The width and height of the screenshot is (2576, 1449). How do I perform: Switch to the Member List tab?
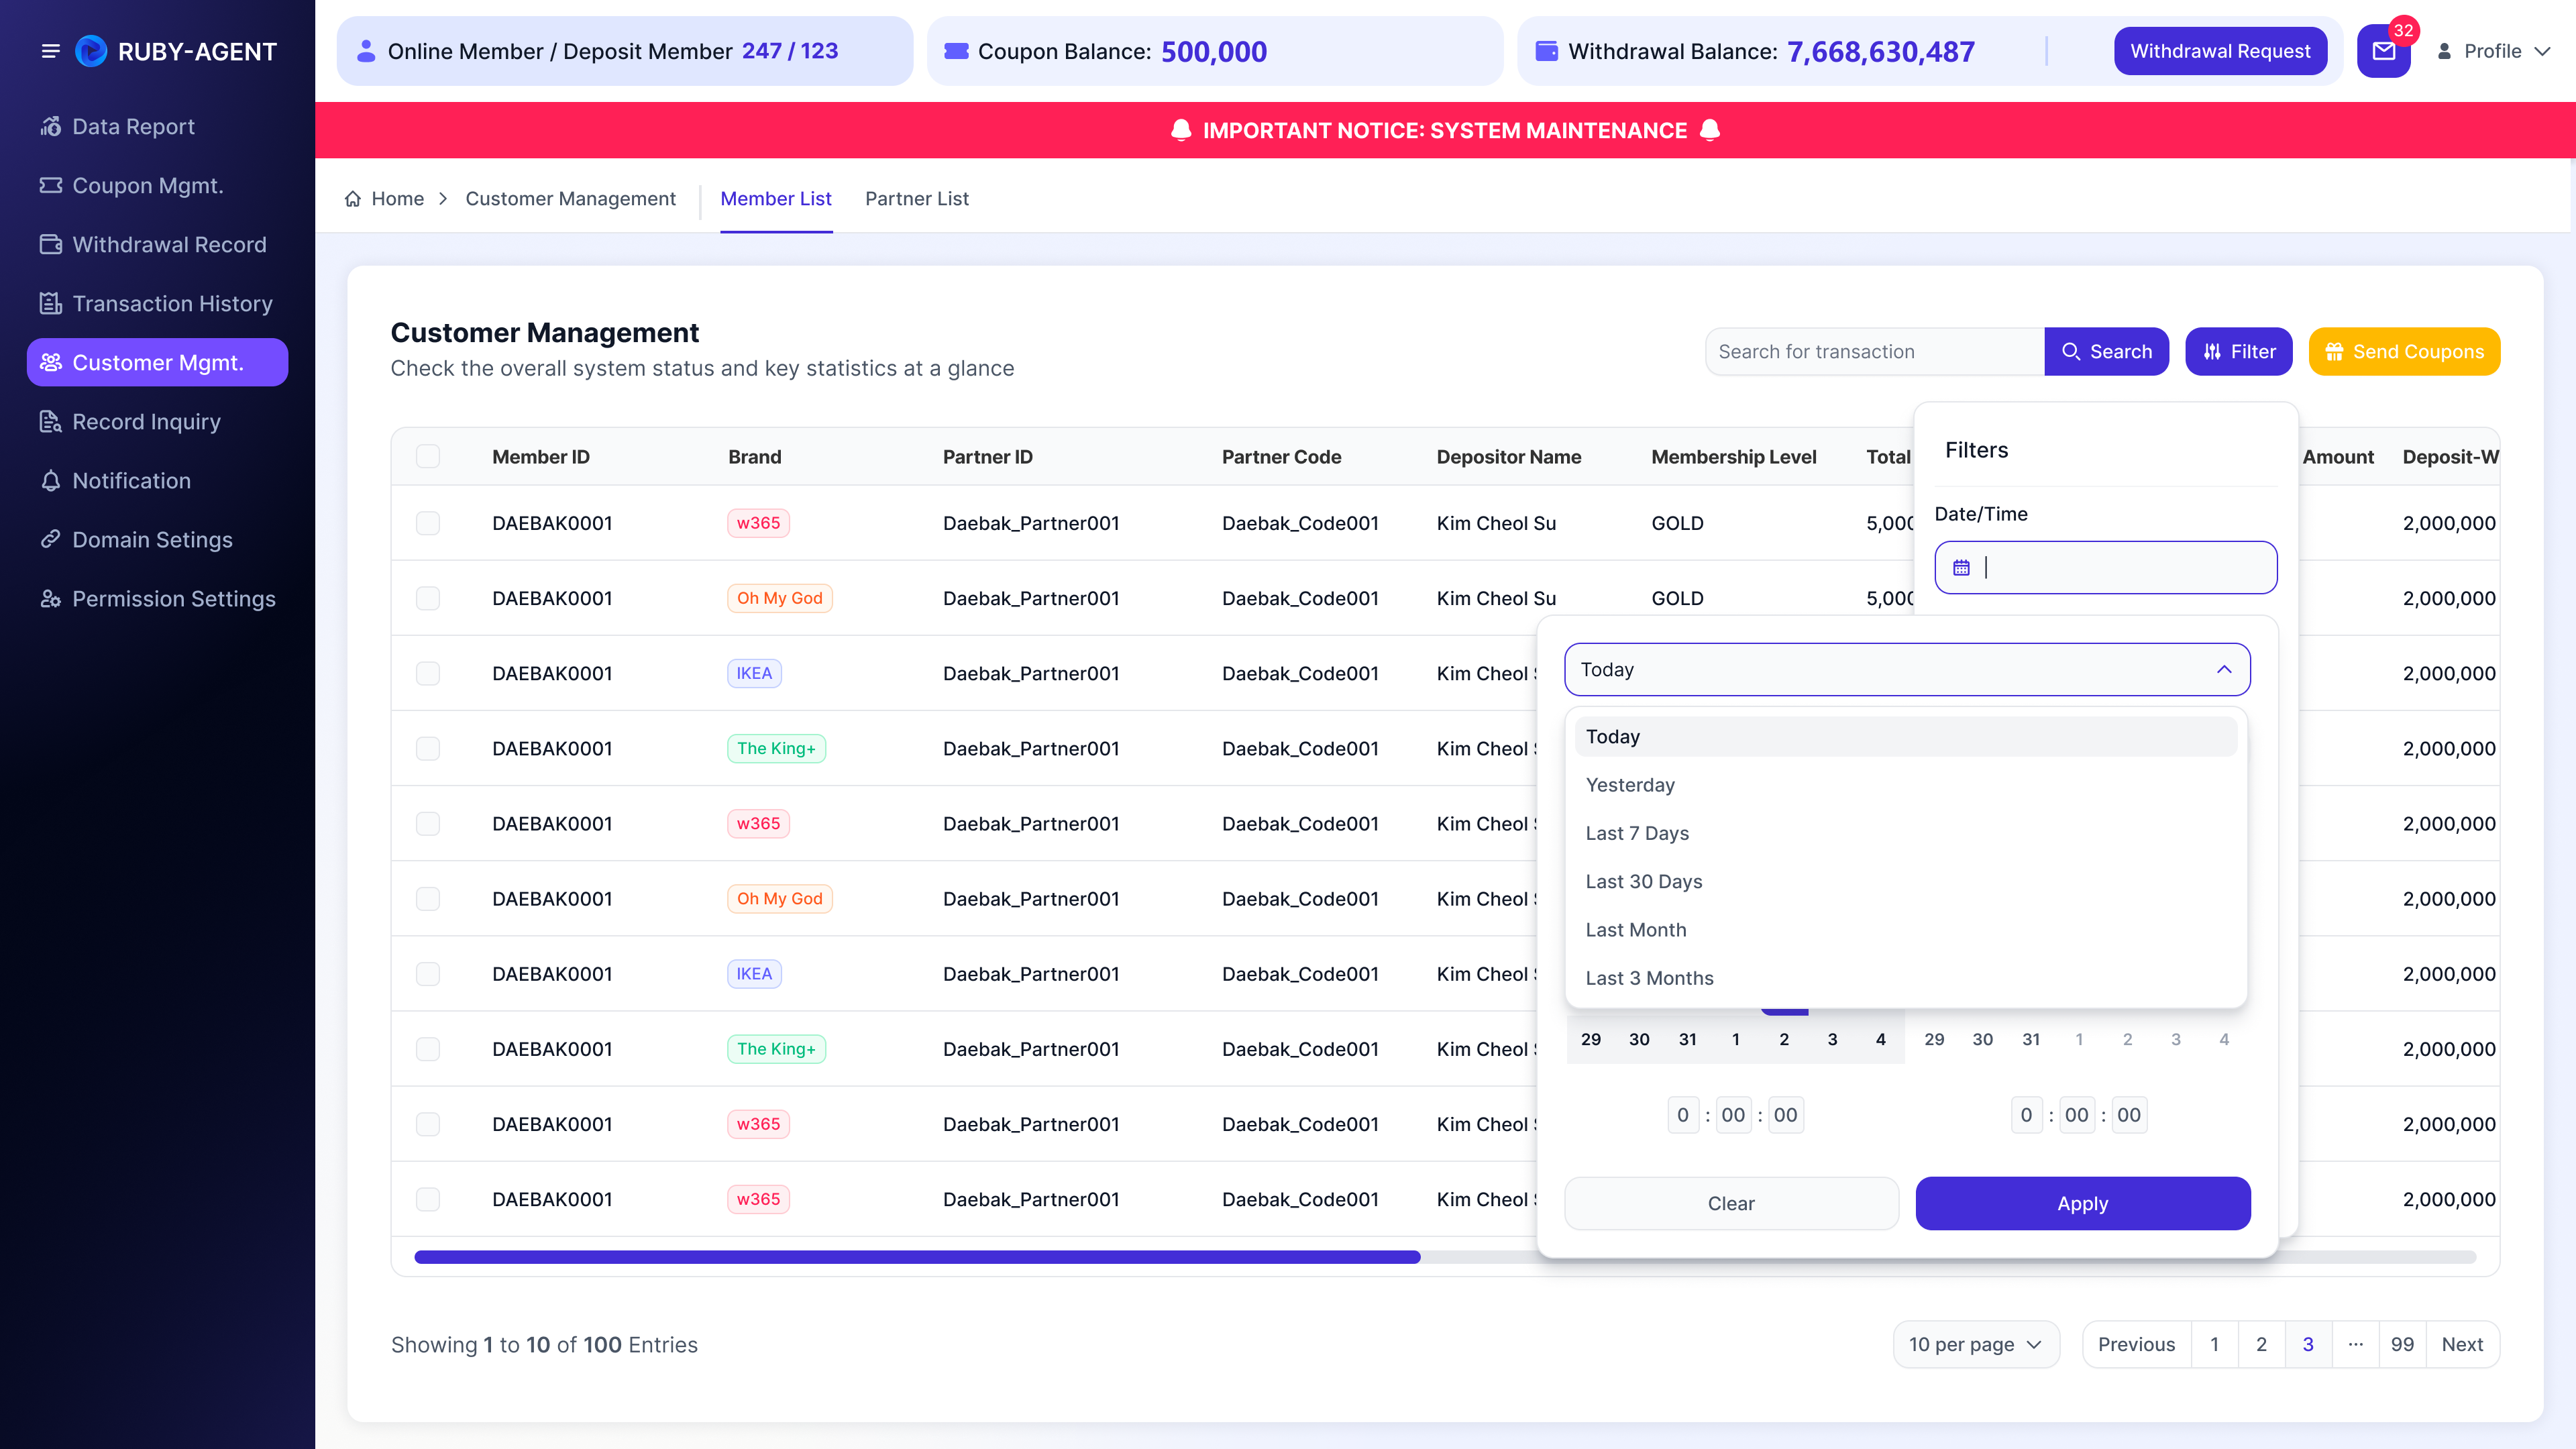pos(776,199)
